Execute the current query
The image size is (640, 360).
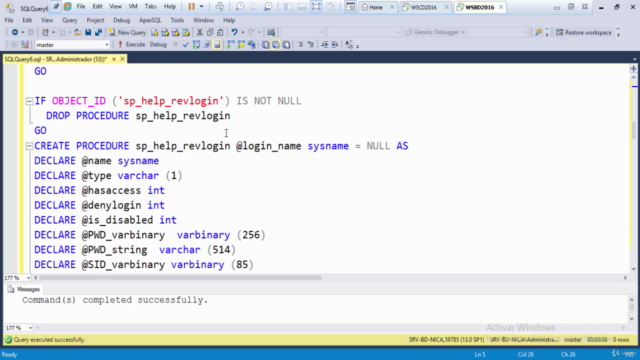(x=131, y=44)
